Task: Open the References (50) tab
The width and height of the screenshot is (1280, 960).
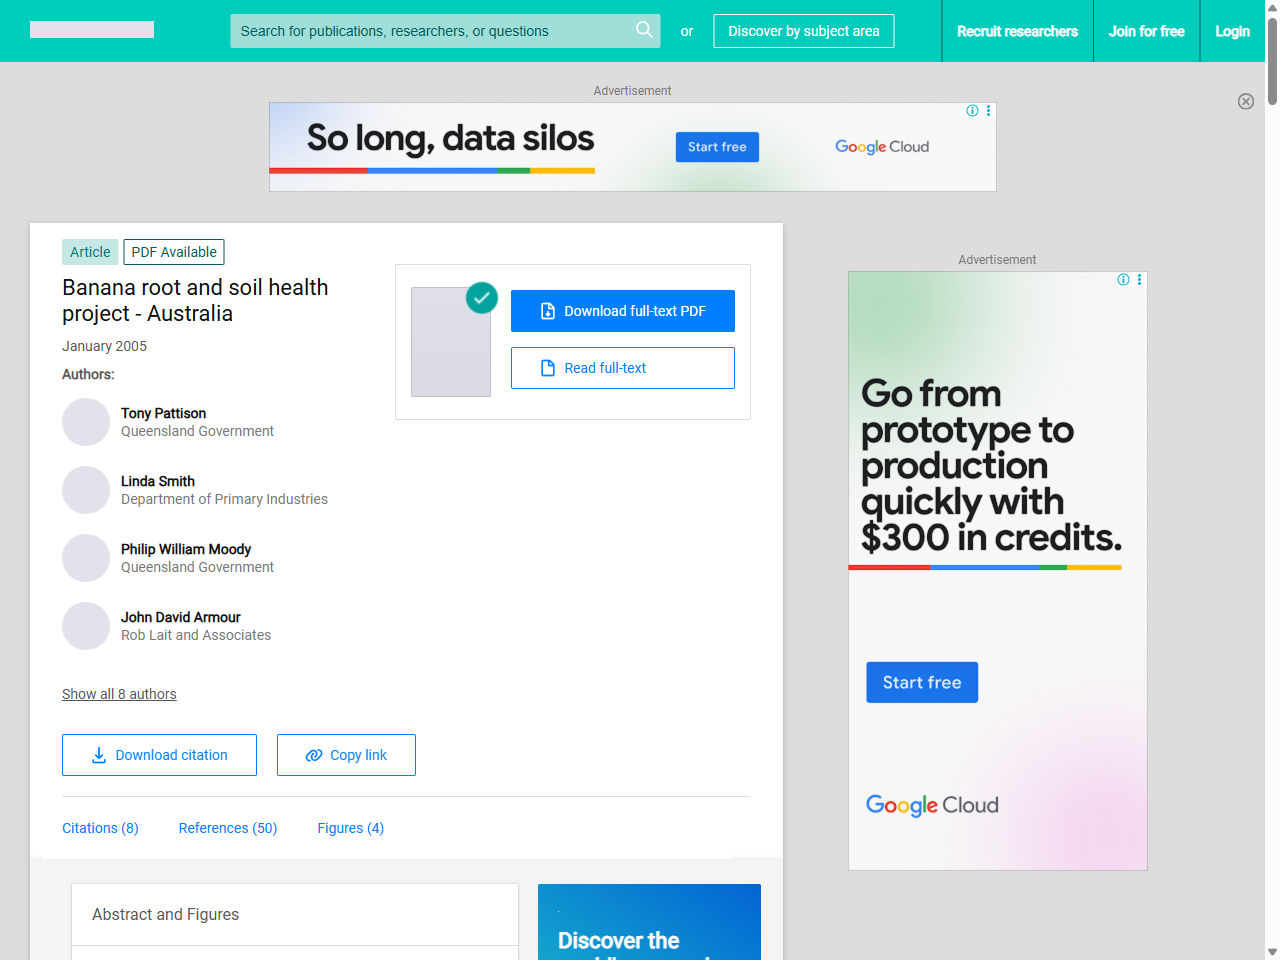Action: click(x=228, y=828)
